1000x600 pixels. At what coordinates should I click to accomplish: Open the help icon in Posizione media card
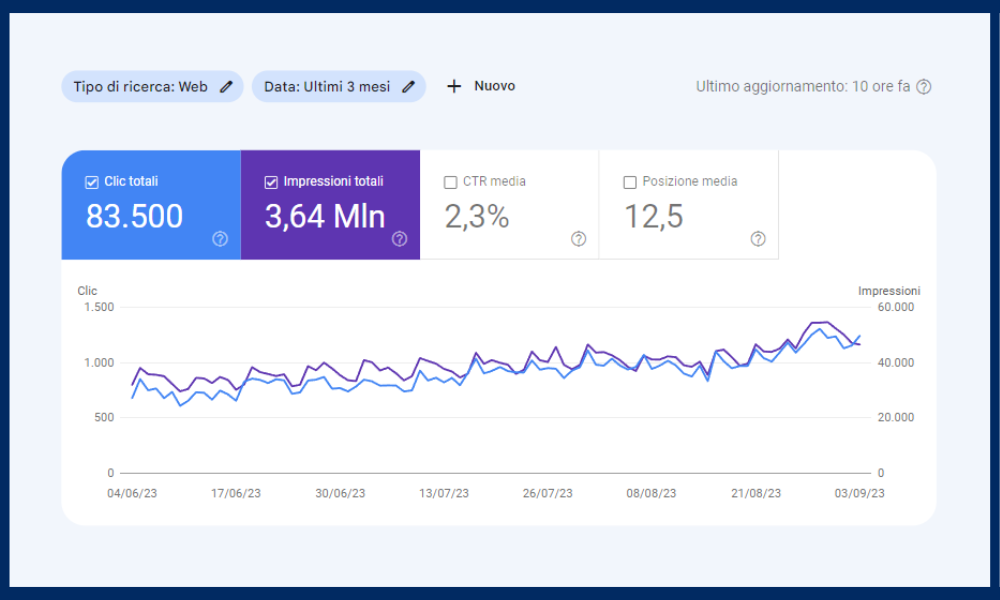pos(758,239)
